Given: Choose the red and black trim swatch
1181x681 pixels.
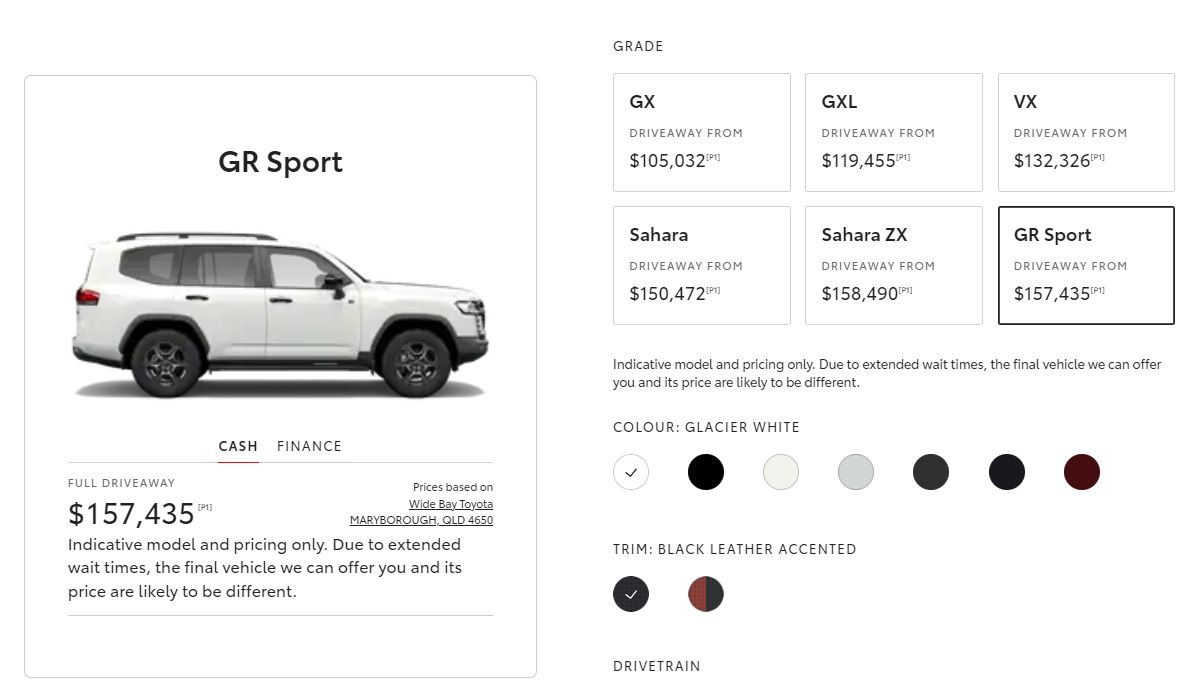Looking at the screenshot, I should [x=706, y=594].
